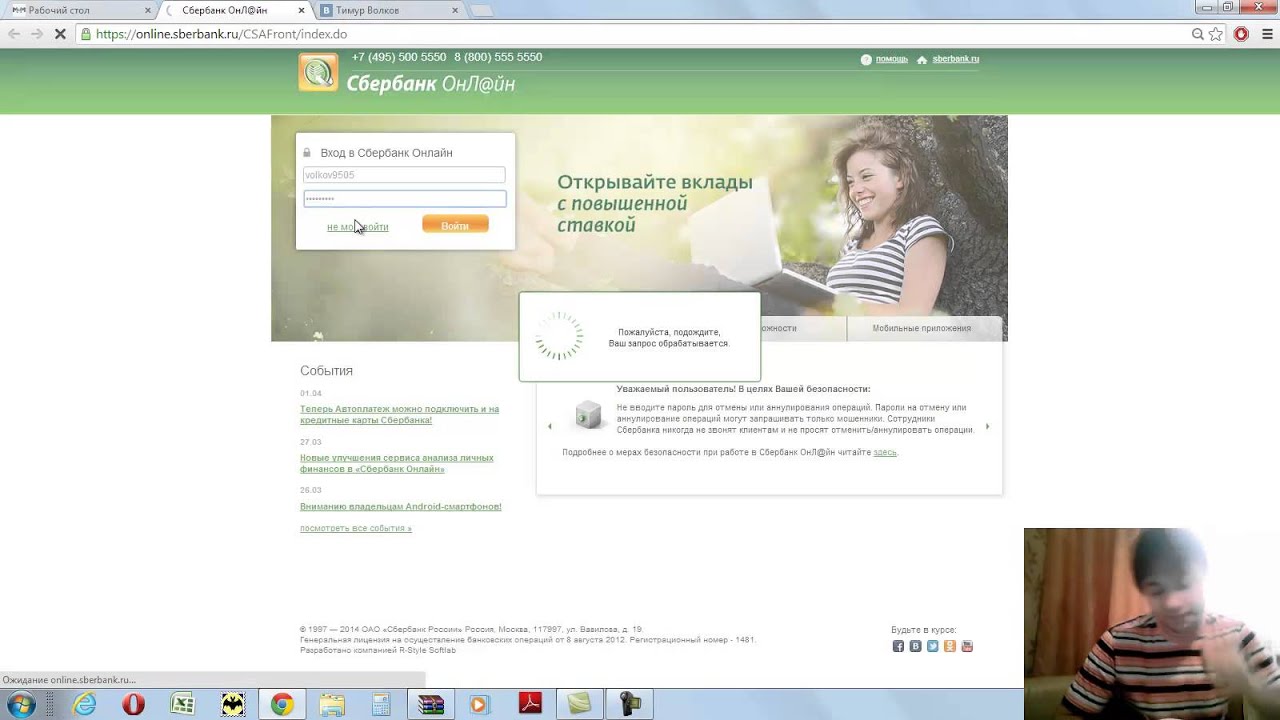1280x720 pixels.
Task: Open the "помощь" help link
Action: (892, 59)
